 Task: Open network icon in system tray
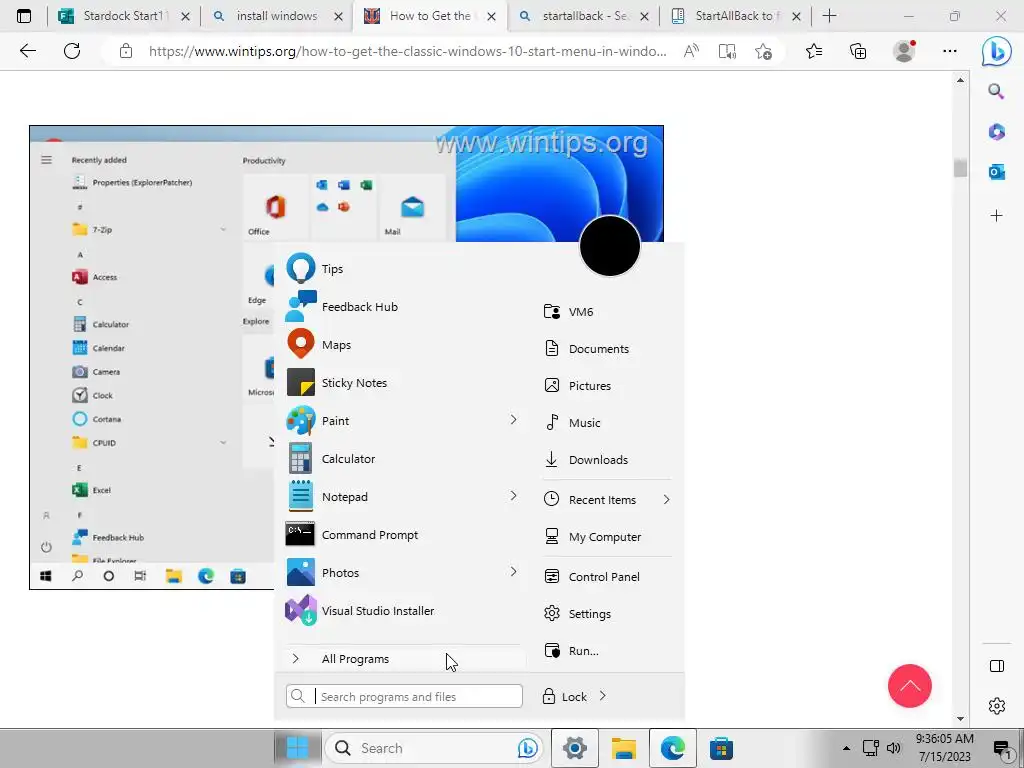(x=871, y=748)
